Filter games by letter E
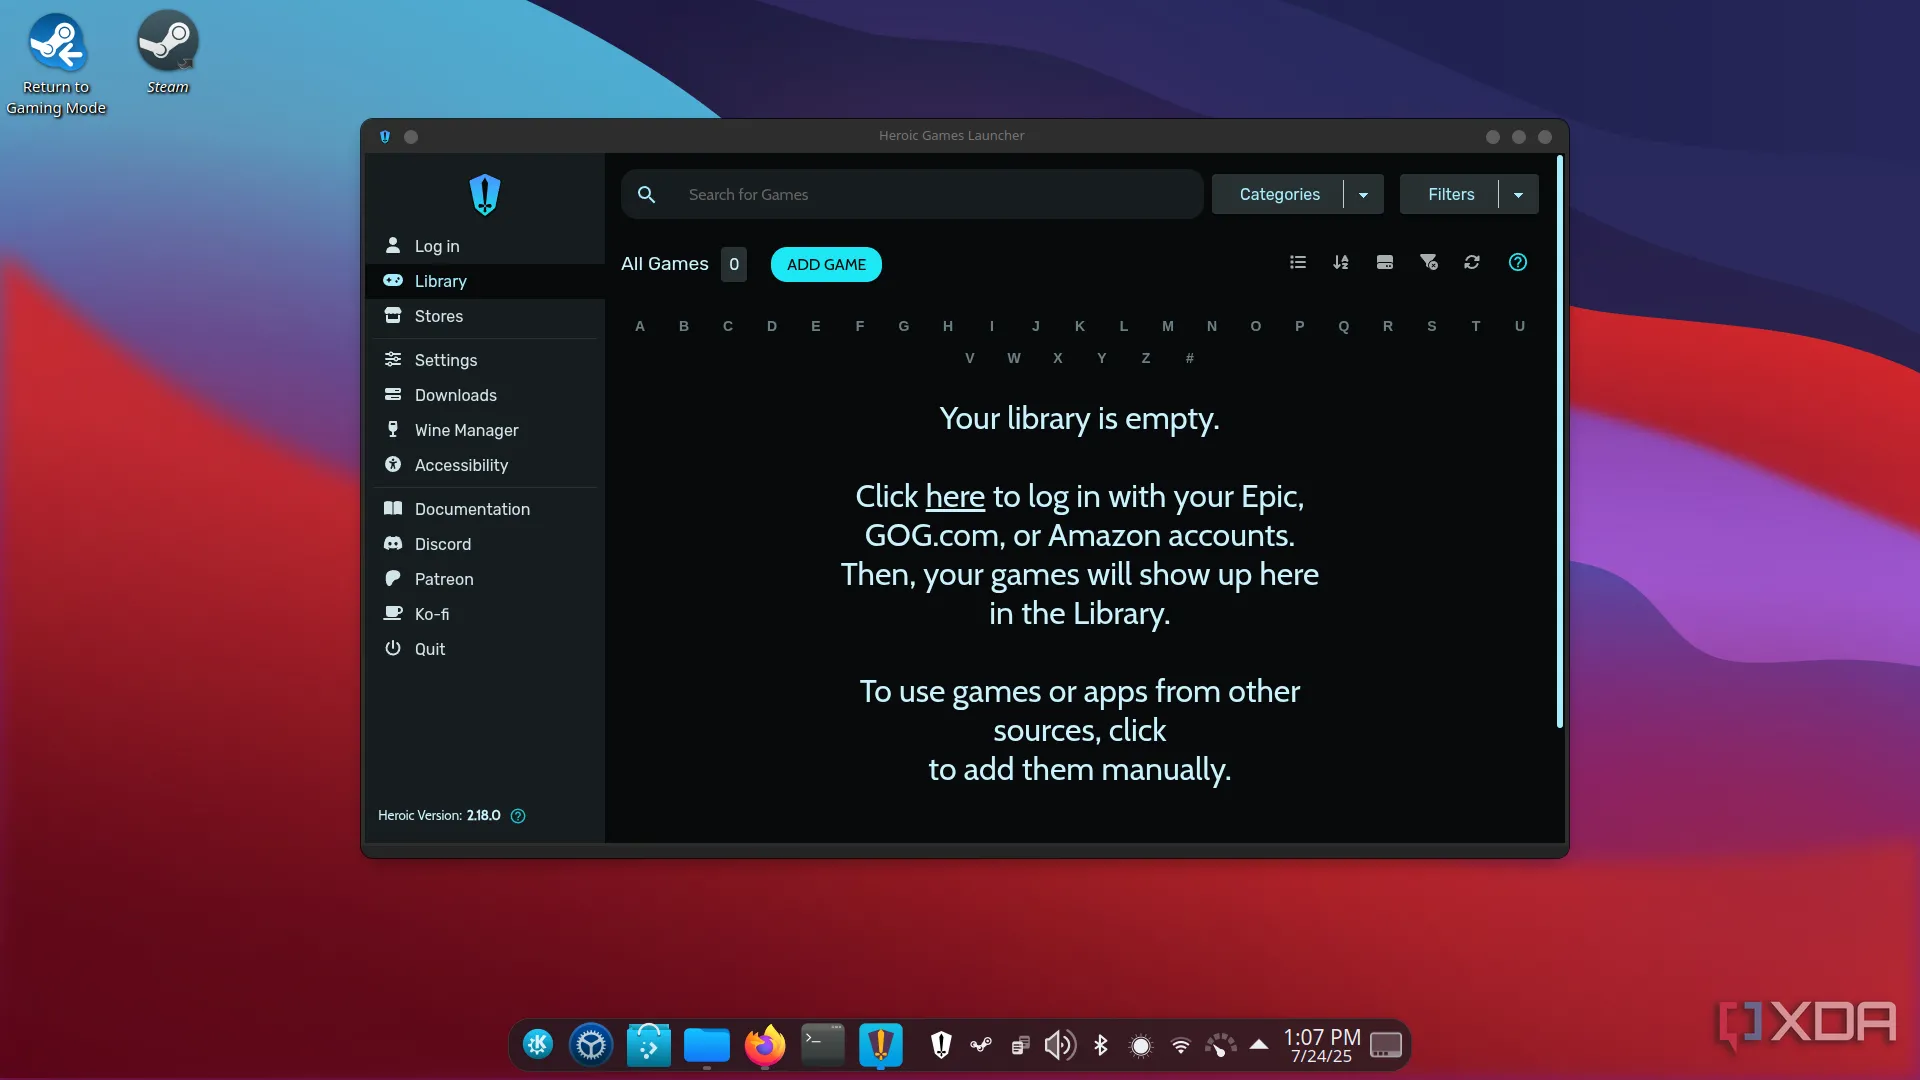Viewport: 1920px width, 1080px height. 816,326
